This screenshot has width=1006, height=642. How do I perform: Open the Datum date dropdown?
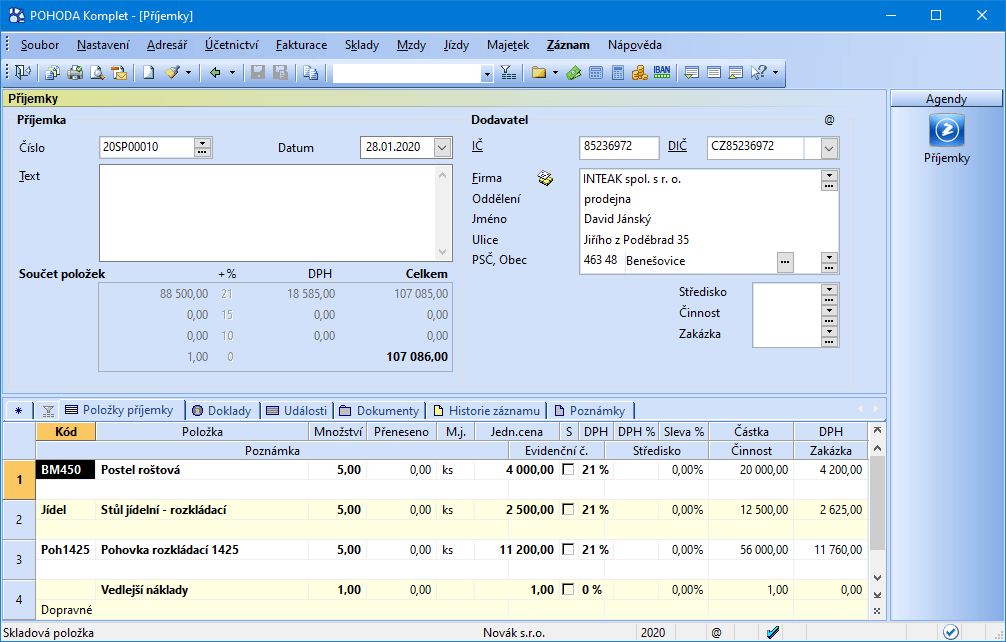(442, 148)
